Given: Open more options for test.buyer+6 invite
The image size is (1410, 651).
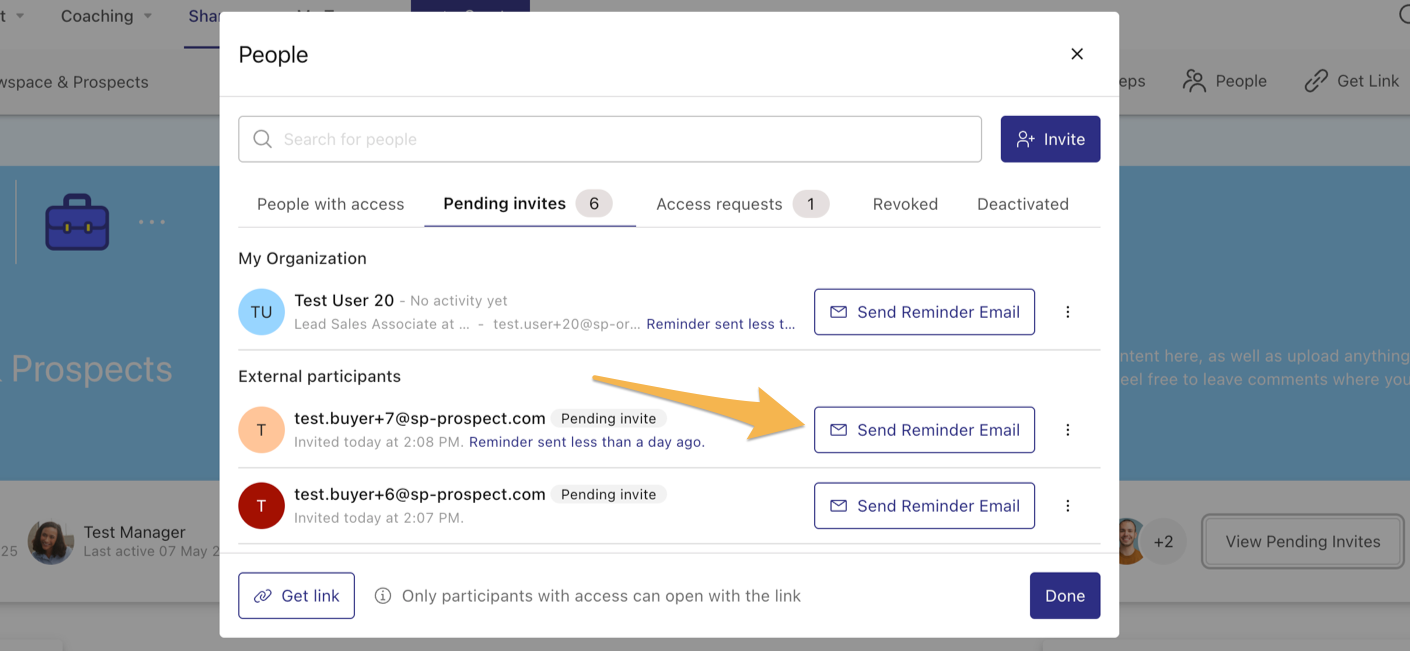Looking at the screenshot, I should point(1068,506).
